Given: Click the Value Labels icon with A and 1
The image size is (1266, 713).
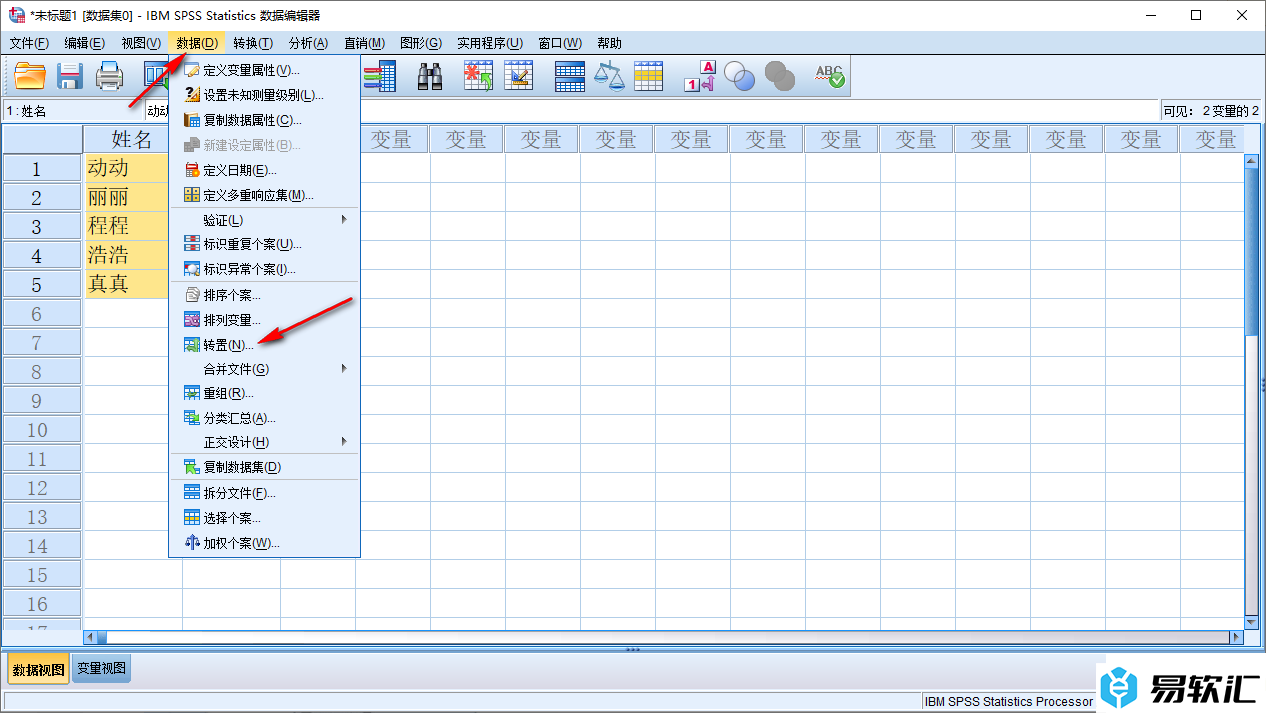Looking at the screenshot, I should (700, 76).
